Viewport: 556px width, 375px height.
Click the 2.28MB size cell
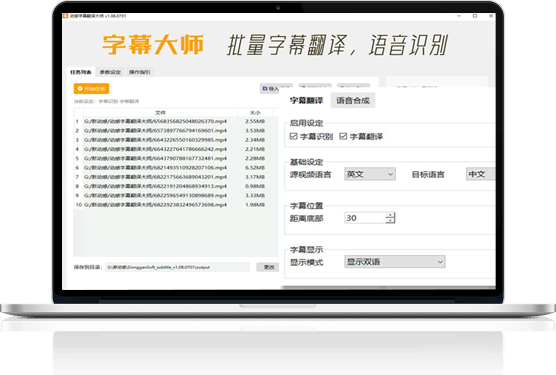pos(255,158)
